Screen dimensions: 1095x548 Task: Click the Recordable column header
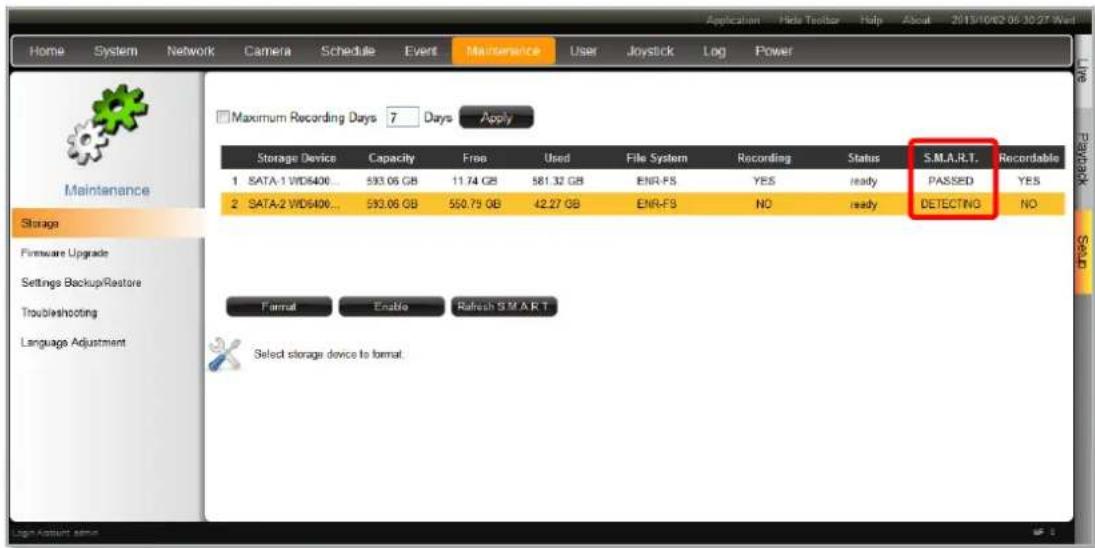pyautogui.click(x=1029, y=158)
